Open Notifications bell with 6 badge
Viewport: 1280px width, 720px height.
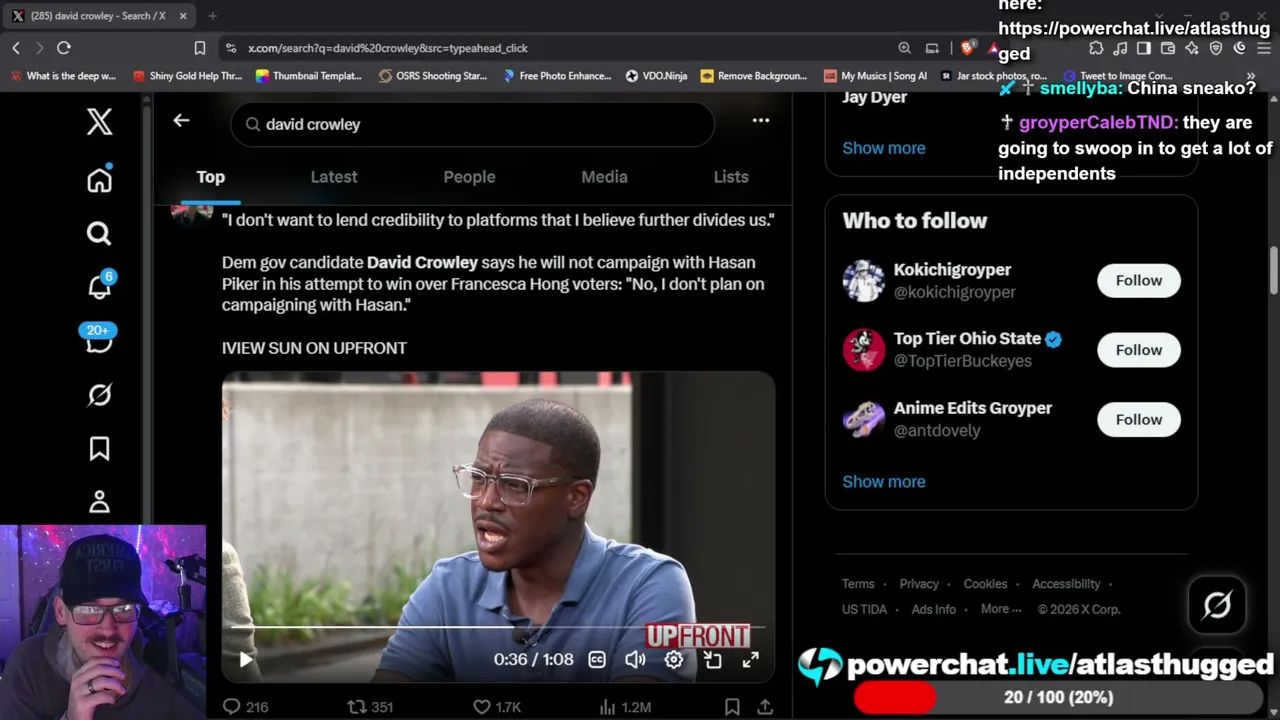tap(100, 286)
